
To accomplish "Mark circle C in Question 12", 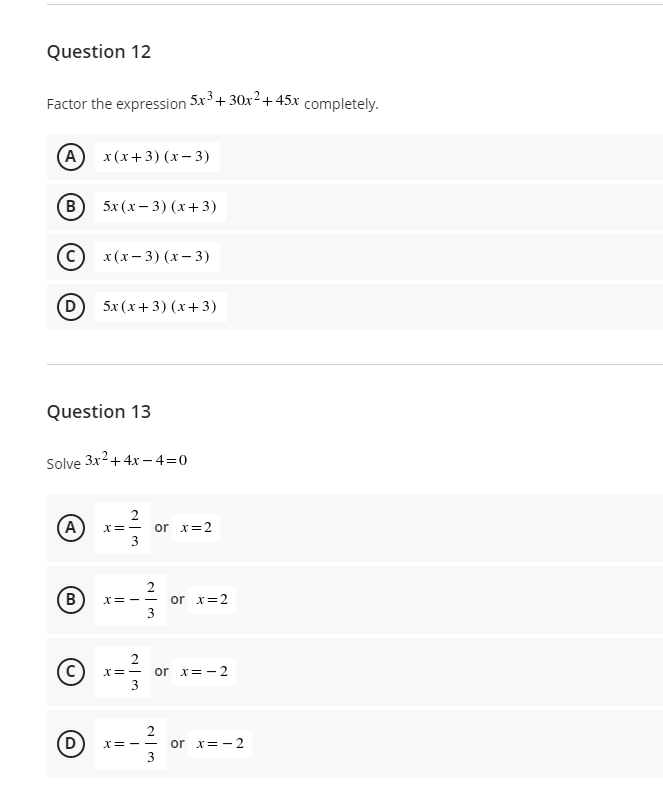I will click(70, 257).
